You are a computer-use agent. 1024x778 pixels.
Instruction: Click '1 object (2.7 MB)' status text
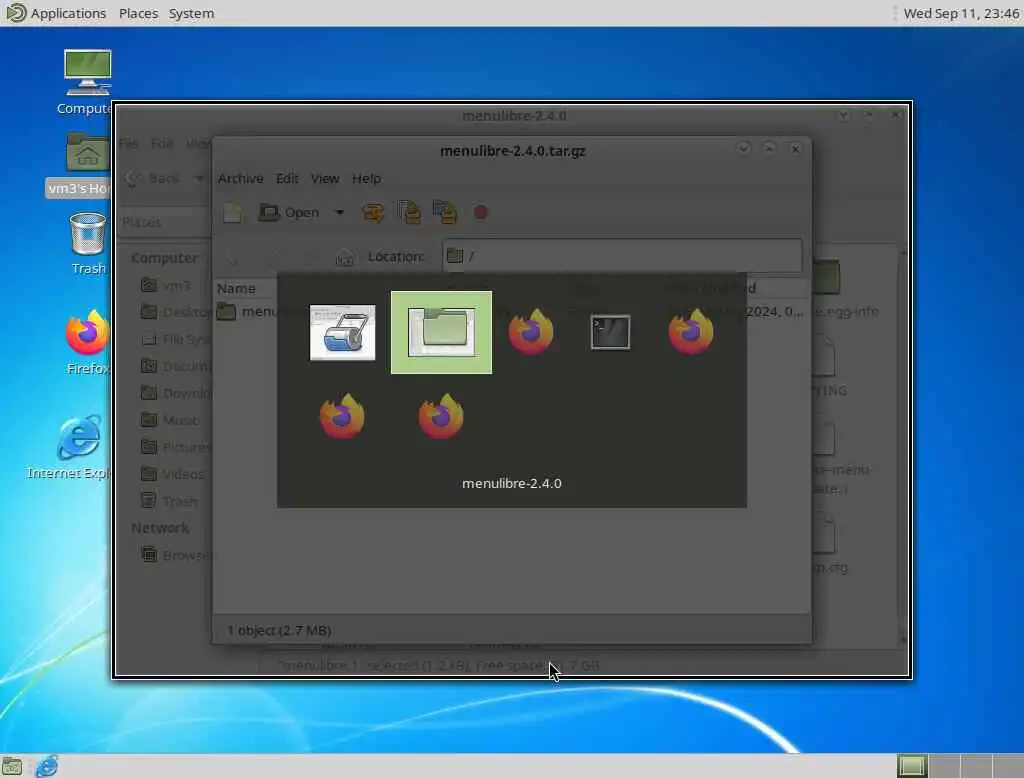[279, 630]
